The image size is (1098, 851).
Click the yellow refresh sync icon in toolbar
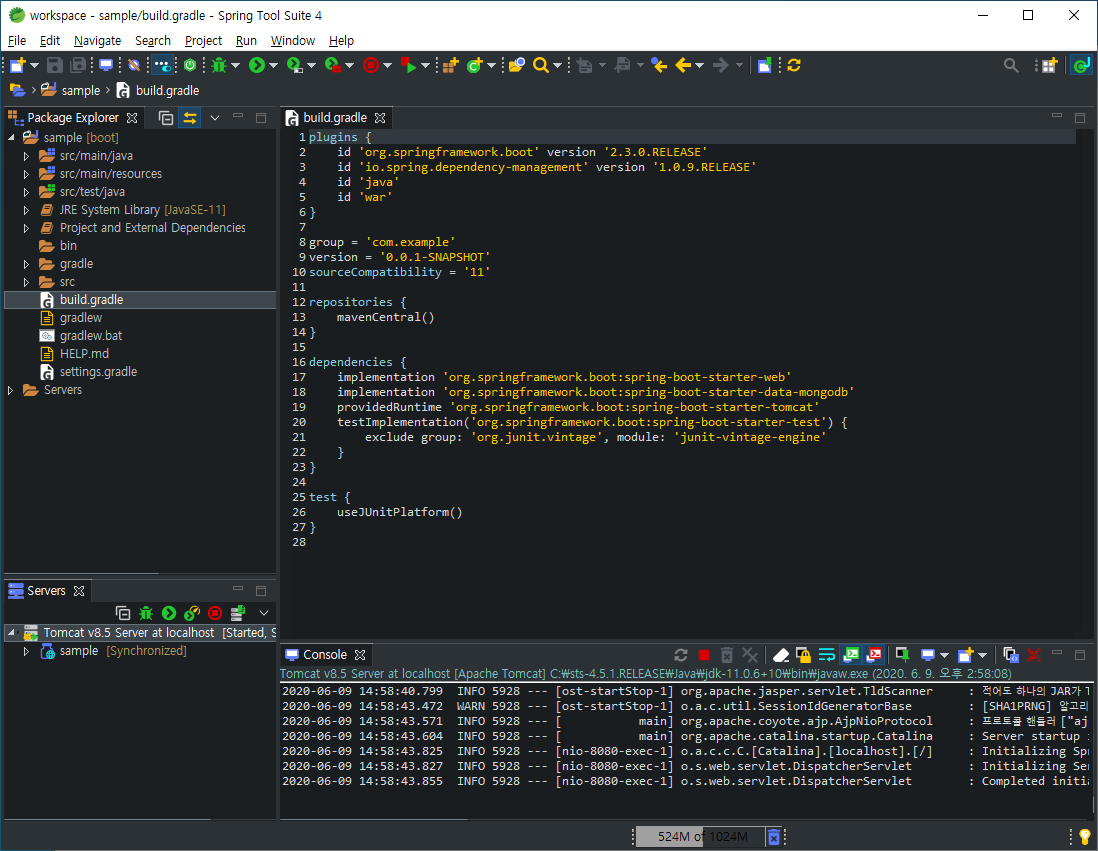pos(793,65)
